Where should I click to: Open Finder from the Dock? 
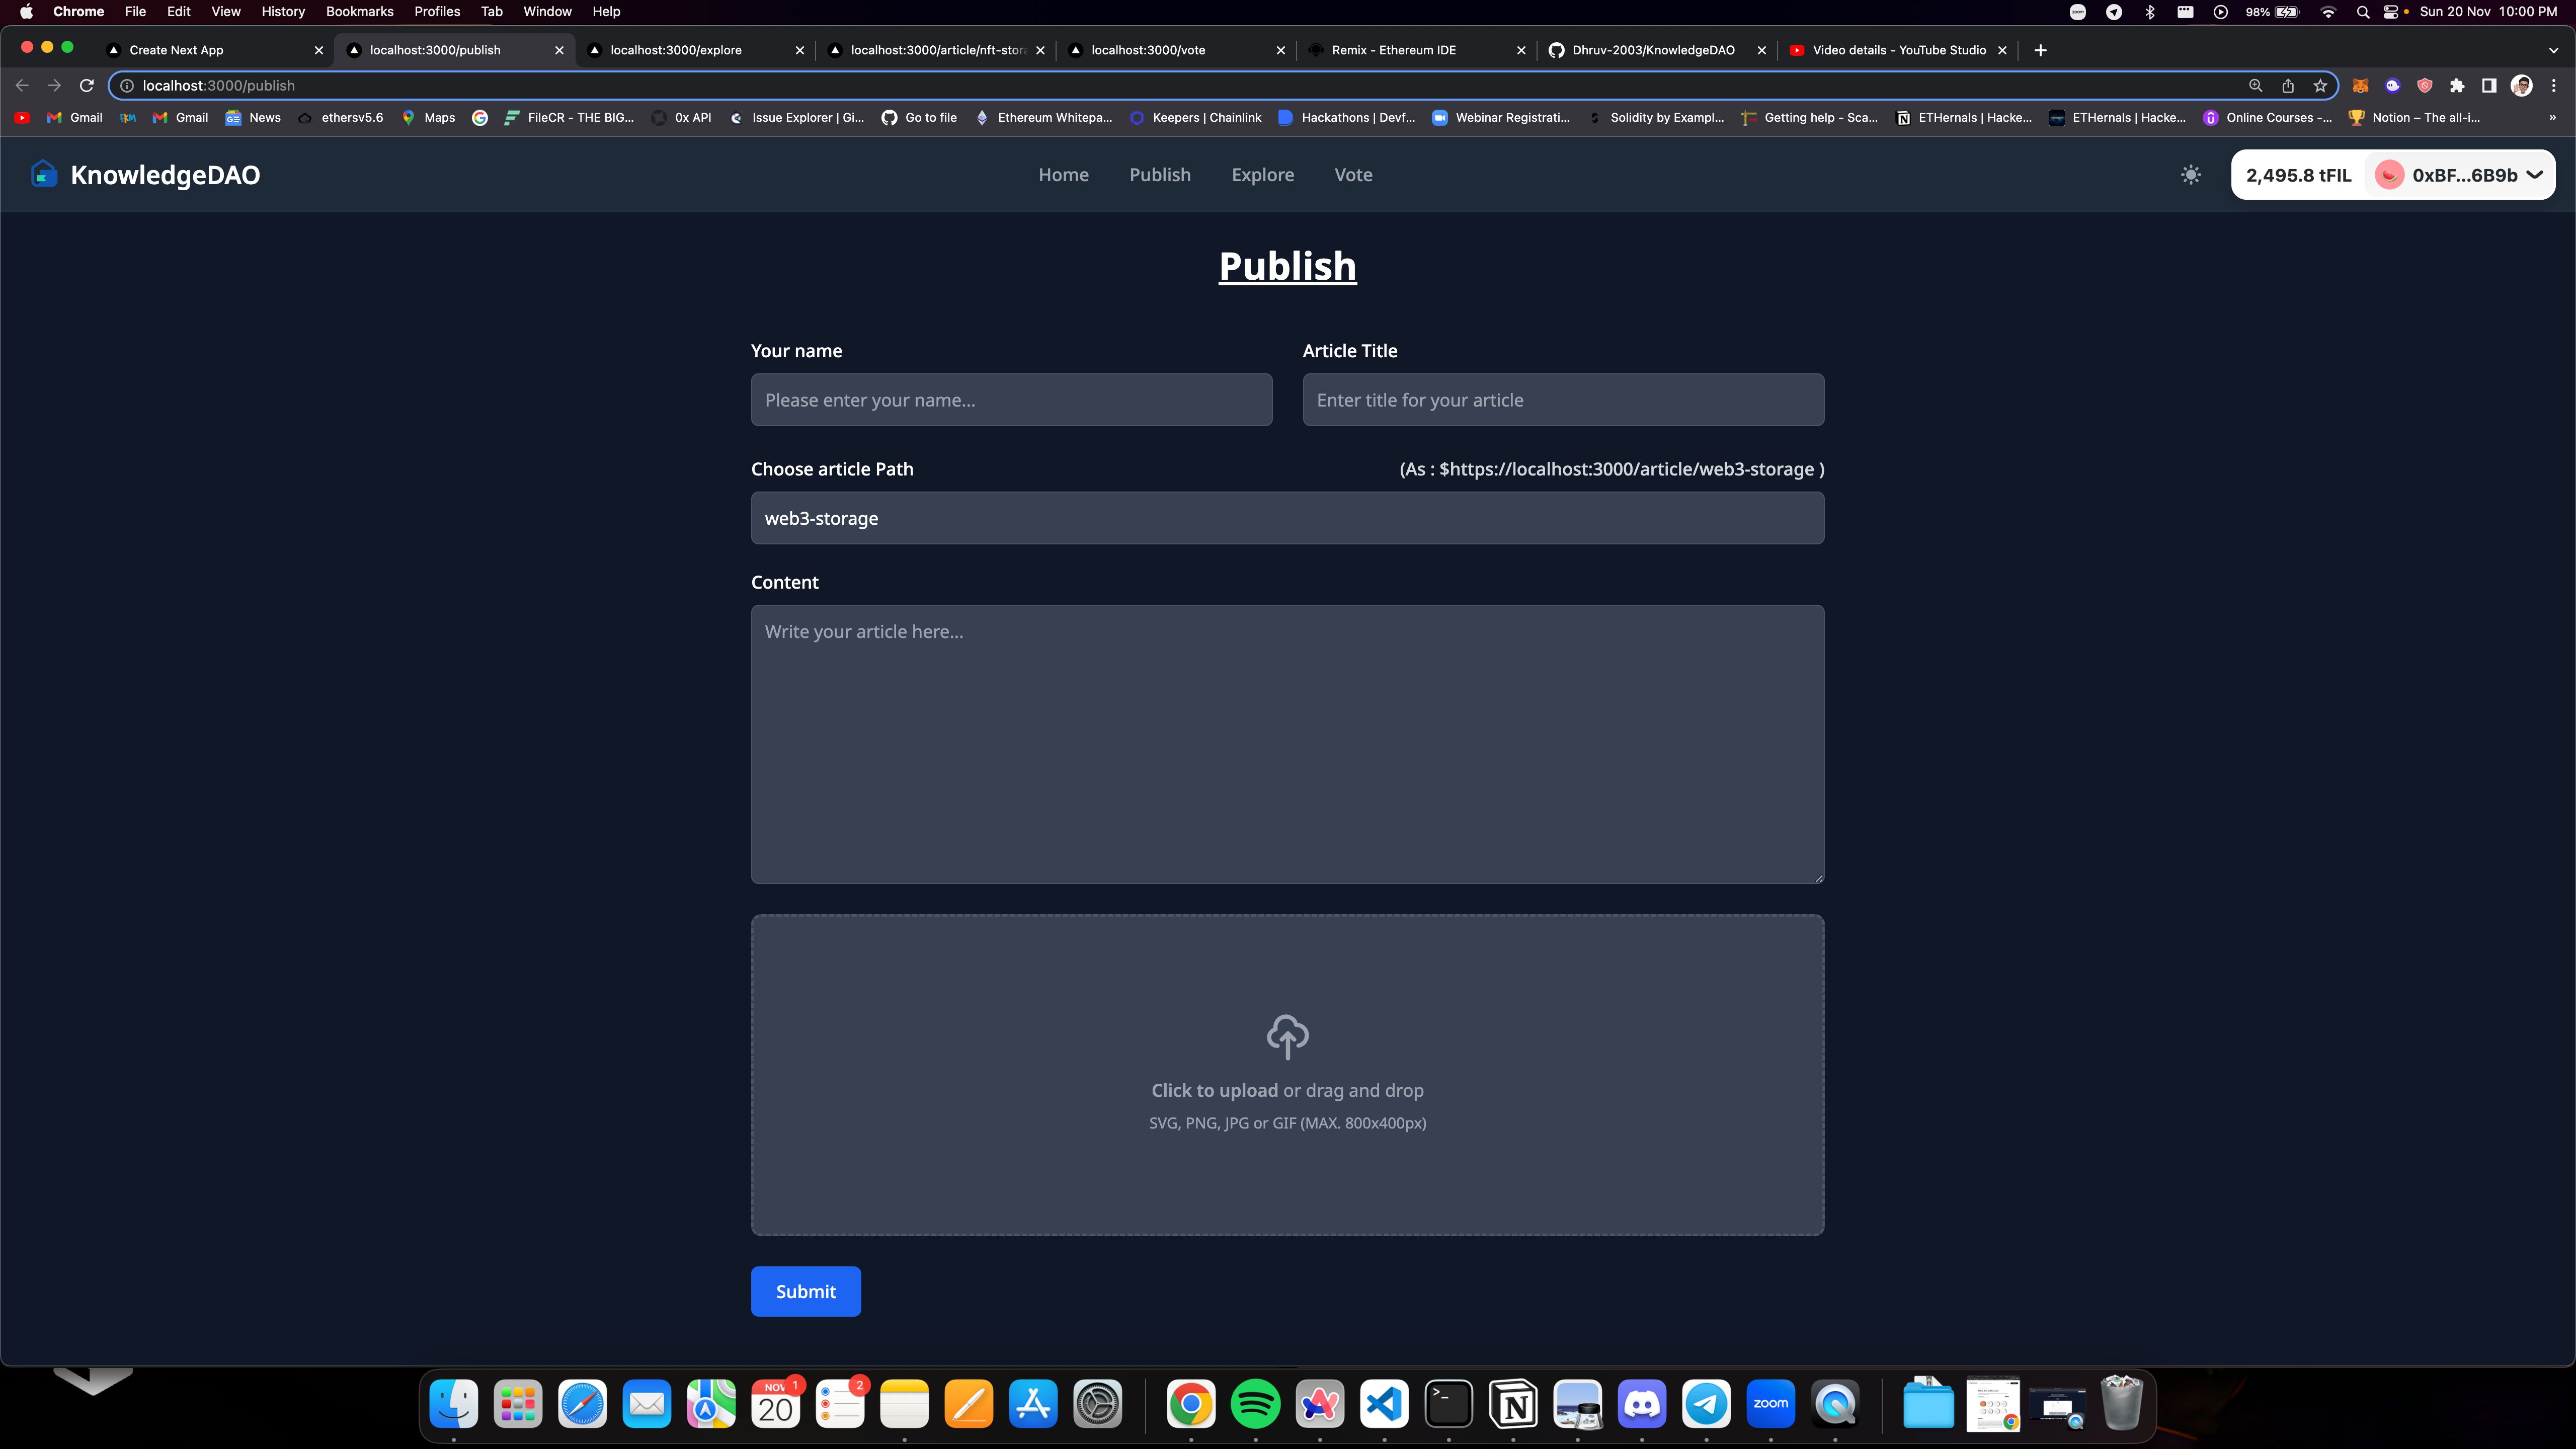coord(453,1404)
